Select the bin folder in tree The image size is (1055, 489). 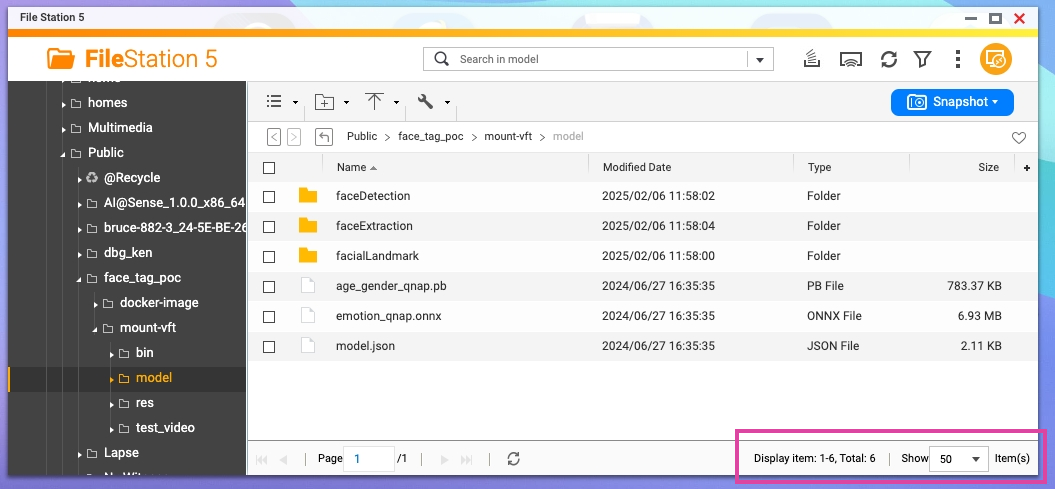[x=145, y=352]
